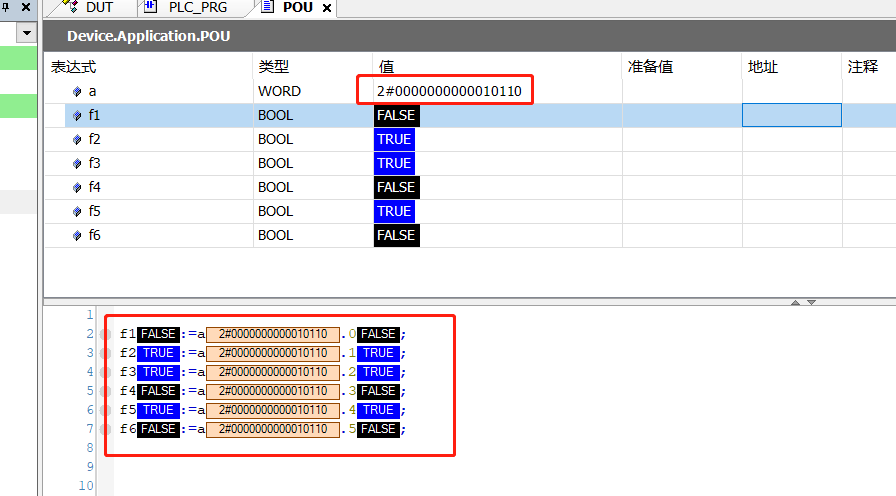Image resolution: width=896 pixels, height=496 pixels.
Task: Select variable name f3 in table
Action: click(x=94, y=163)
